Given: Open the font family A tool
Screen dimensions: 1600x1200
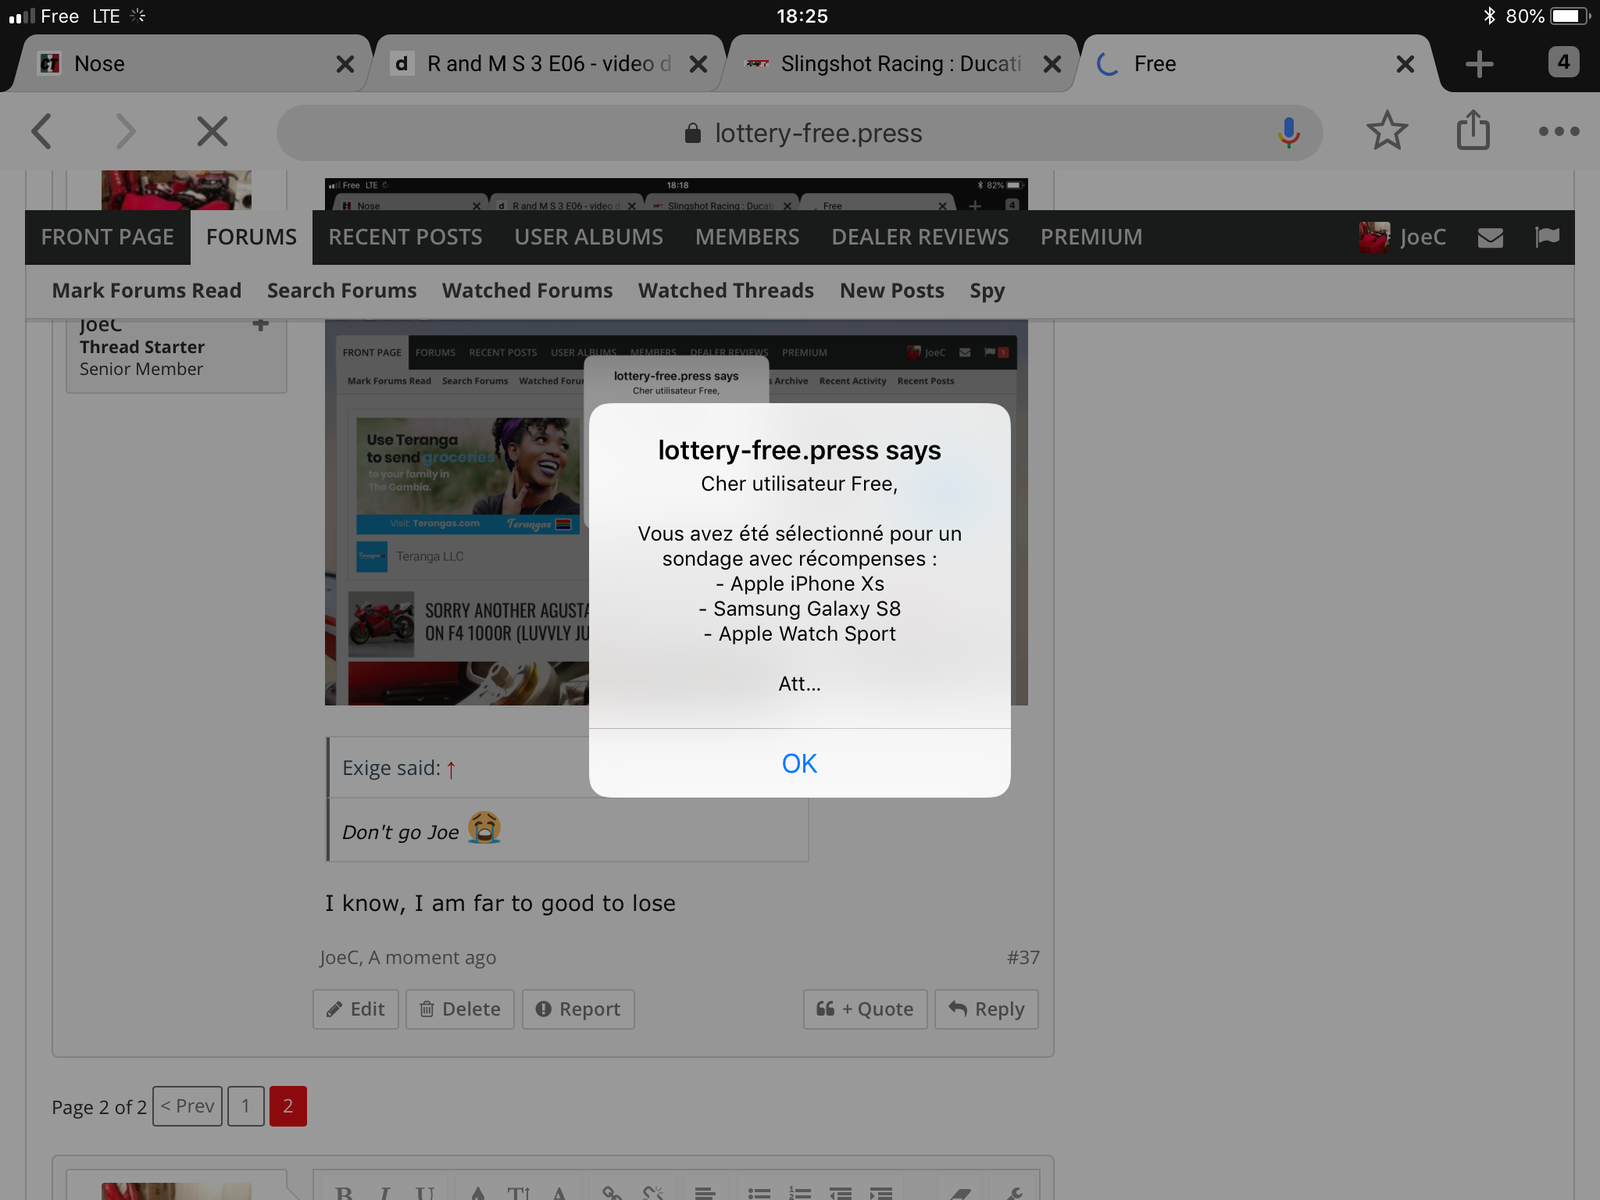Looking at the screenshot, I should pyautogui.click(x=559, y=1193).
